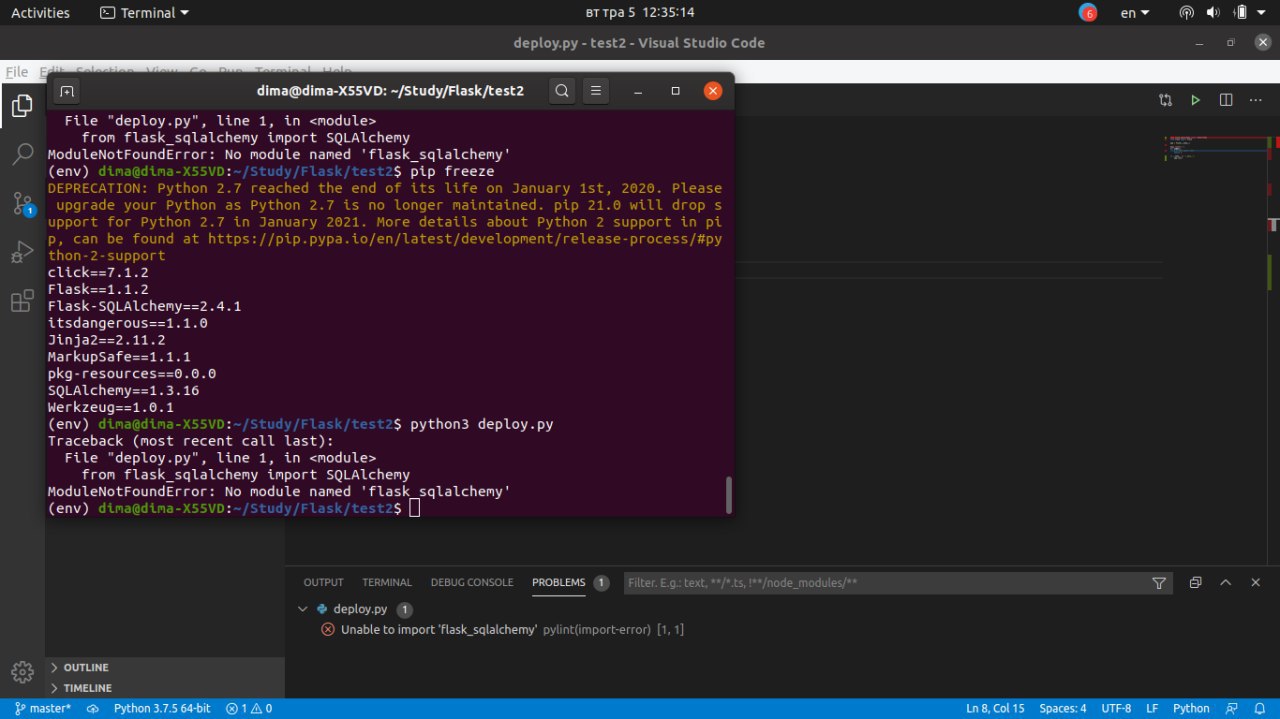Split the editor to the right
Screen dimensions: 1280x719
point(1226,100)
